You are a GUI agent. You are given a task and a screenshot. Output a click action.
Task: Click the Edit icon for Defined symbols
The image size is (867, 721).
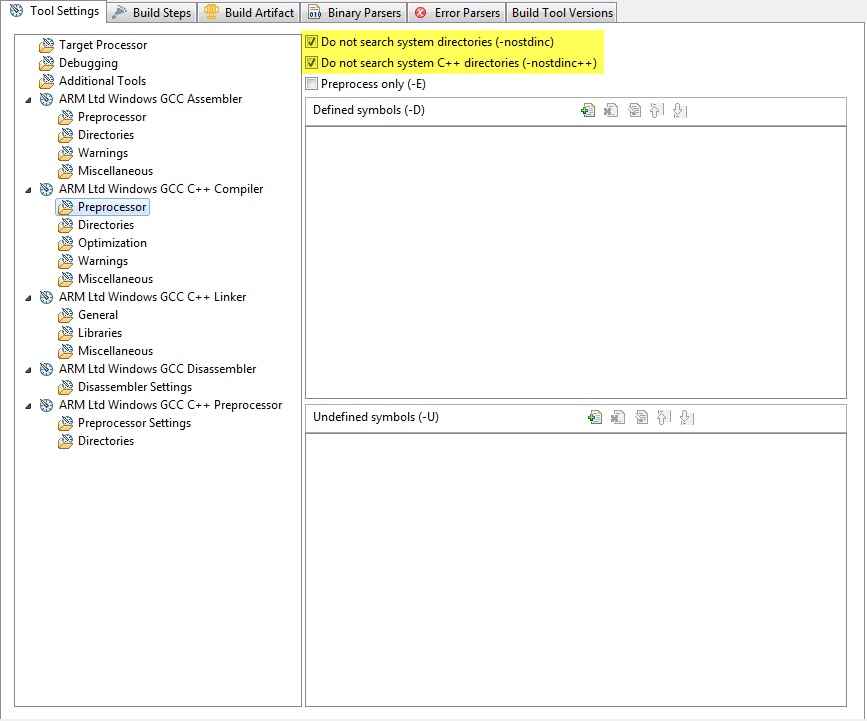pos(634,110)
